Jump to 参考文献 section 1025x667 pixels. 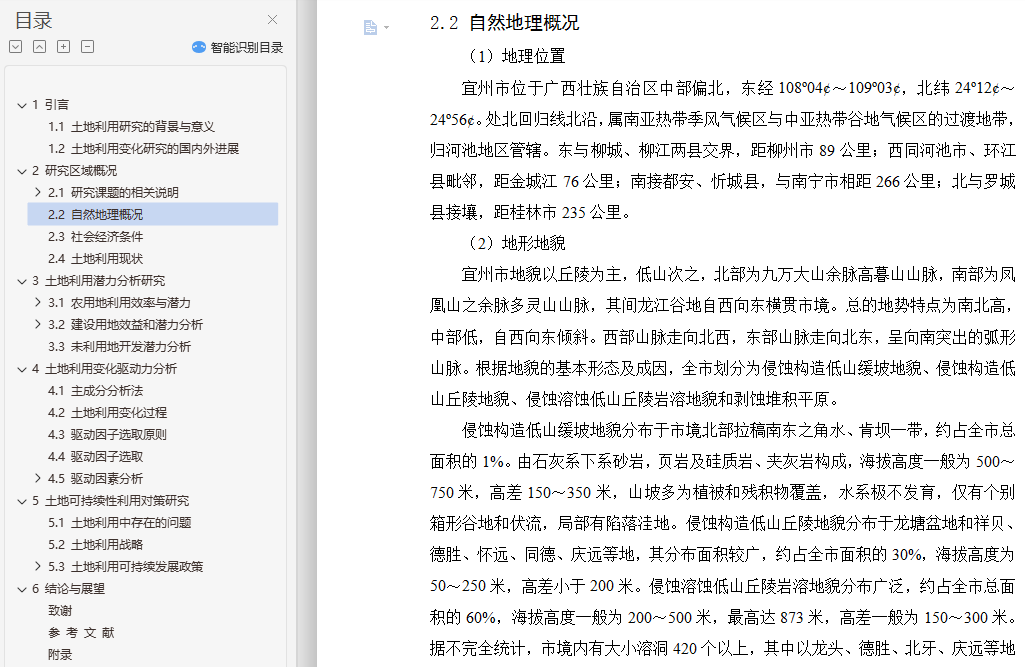[x=81, y=632]
